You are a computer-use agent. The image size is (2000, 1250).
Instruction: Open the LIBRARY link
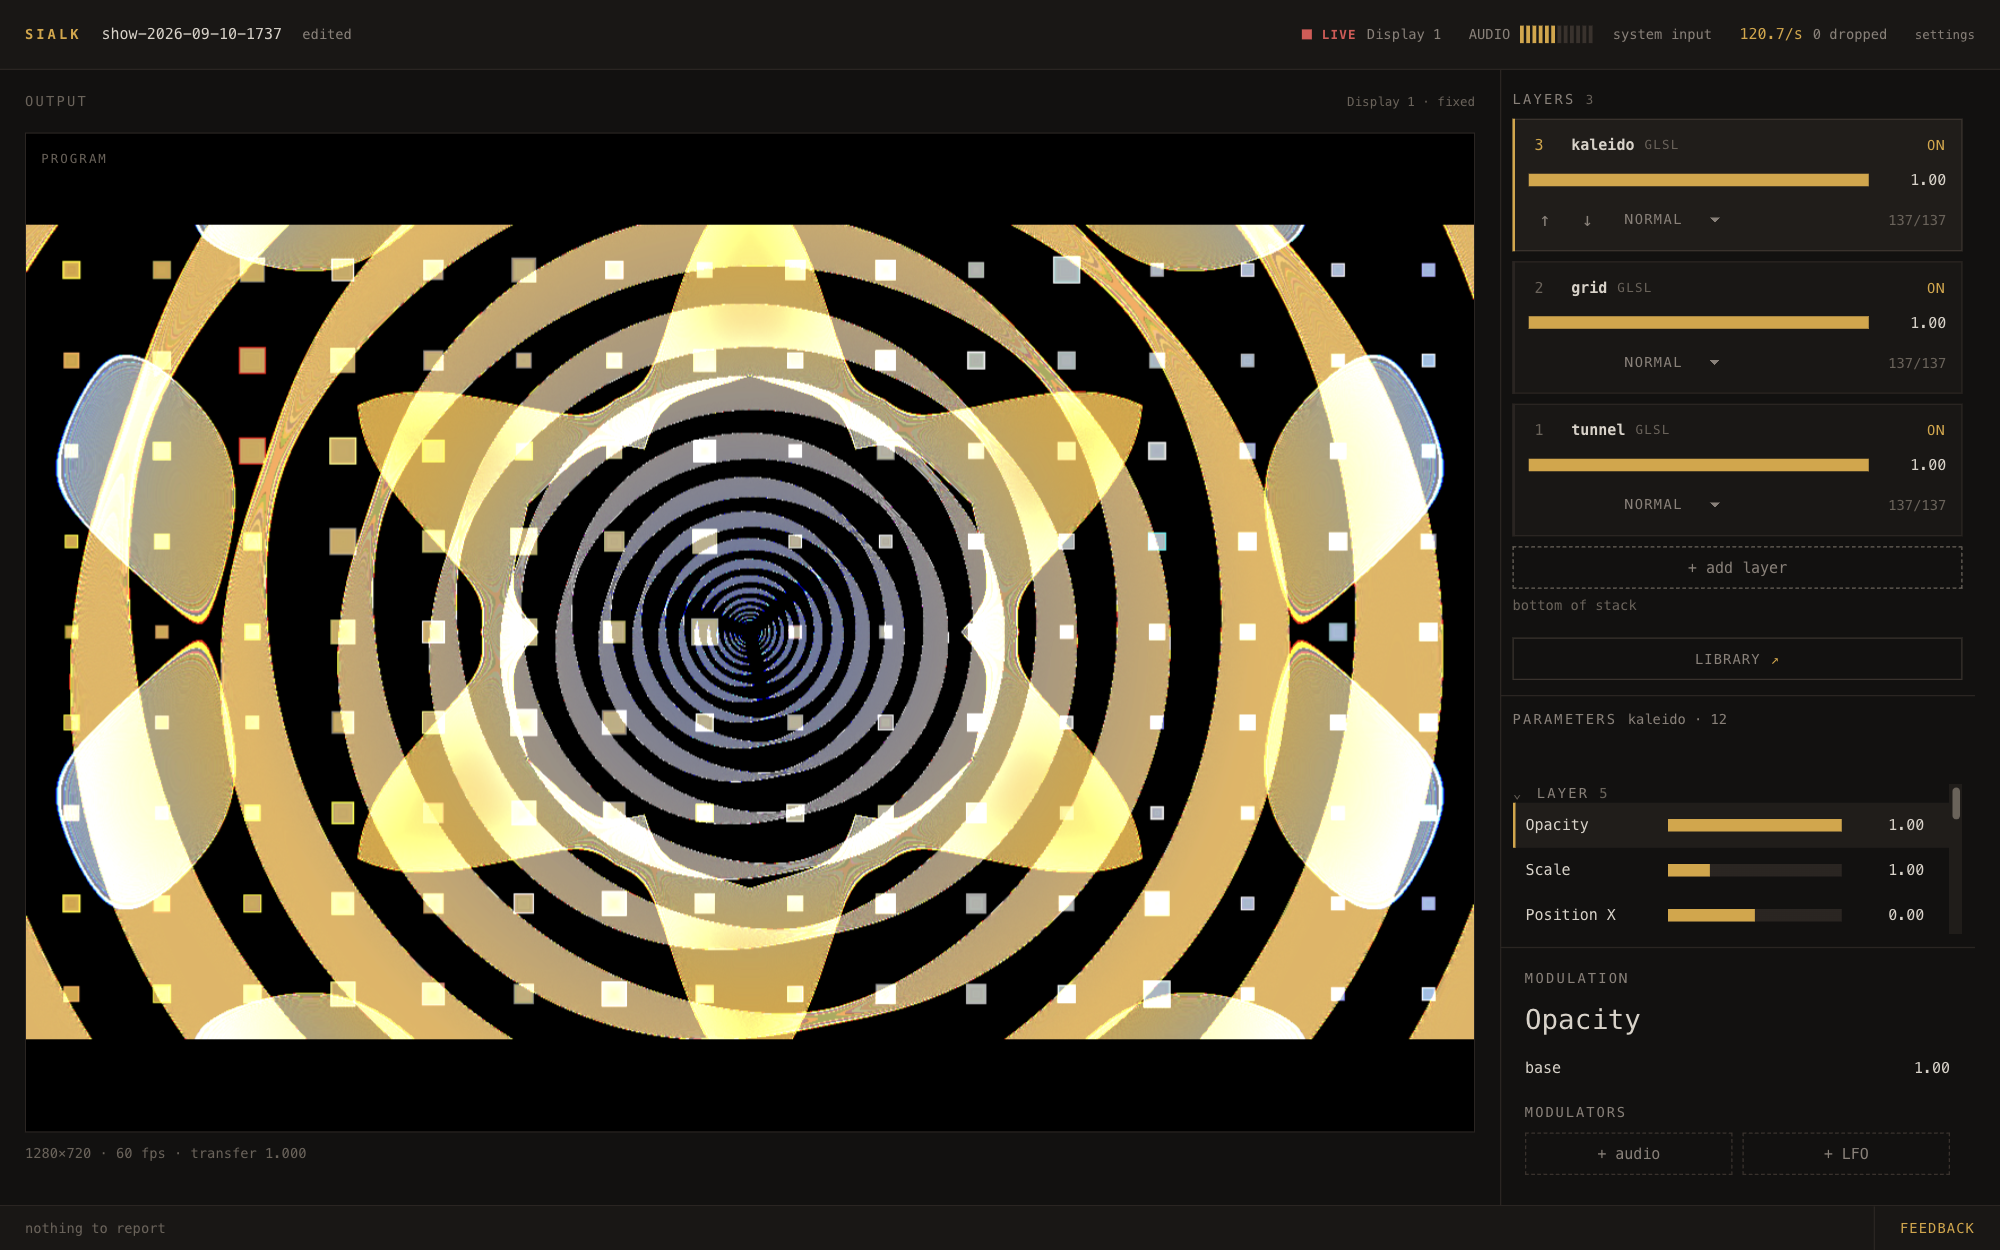click(1737, 659)
